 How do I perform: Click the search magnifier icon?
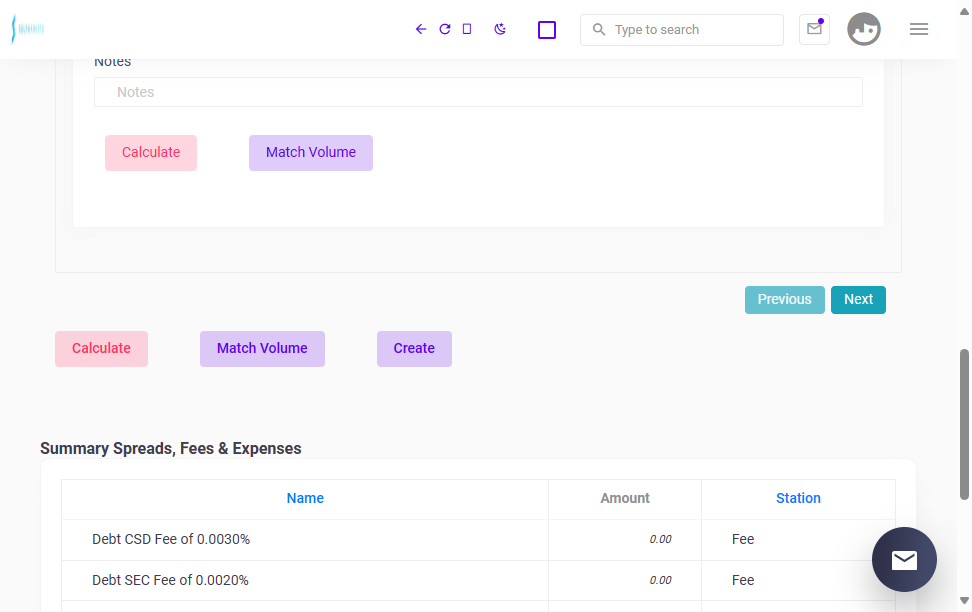599,29
